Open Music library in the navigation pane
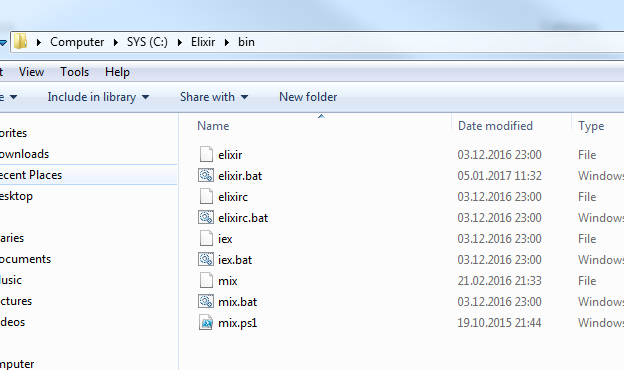The height and width of the screenshot is (370, 624). (x=11, y=280)
